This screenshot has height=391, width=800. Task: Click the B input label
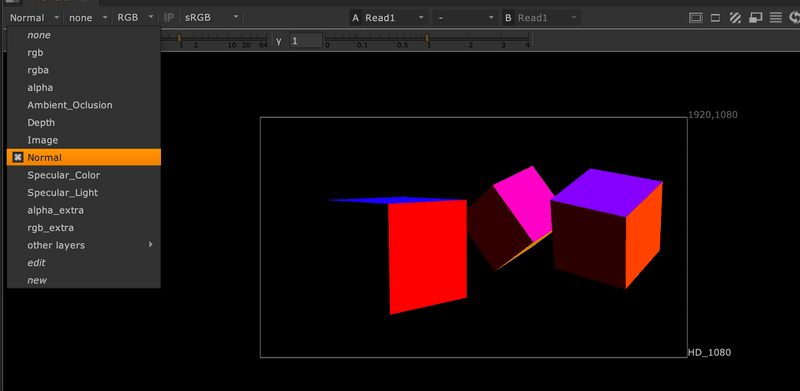click(508, 18)
